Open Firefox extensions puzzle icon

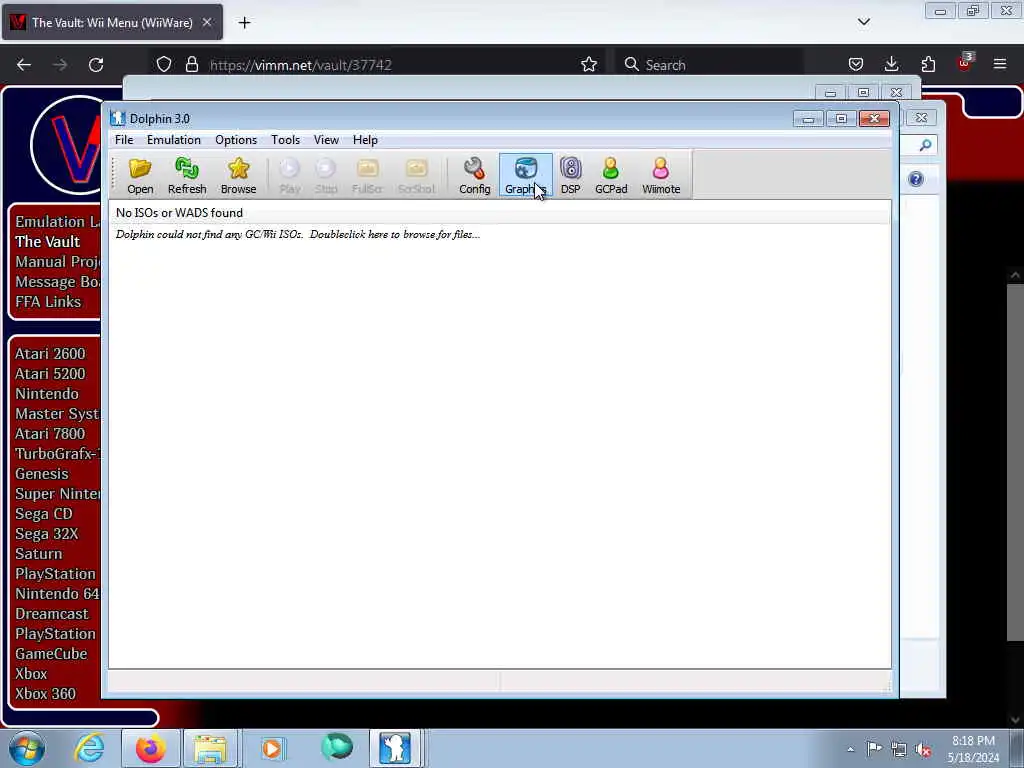pyautogui.click(x=928, y=64)
